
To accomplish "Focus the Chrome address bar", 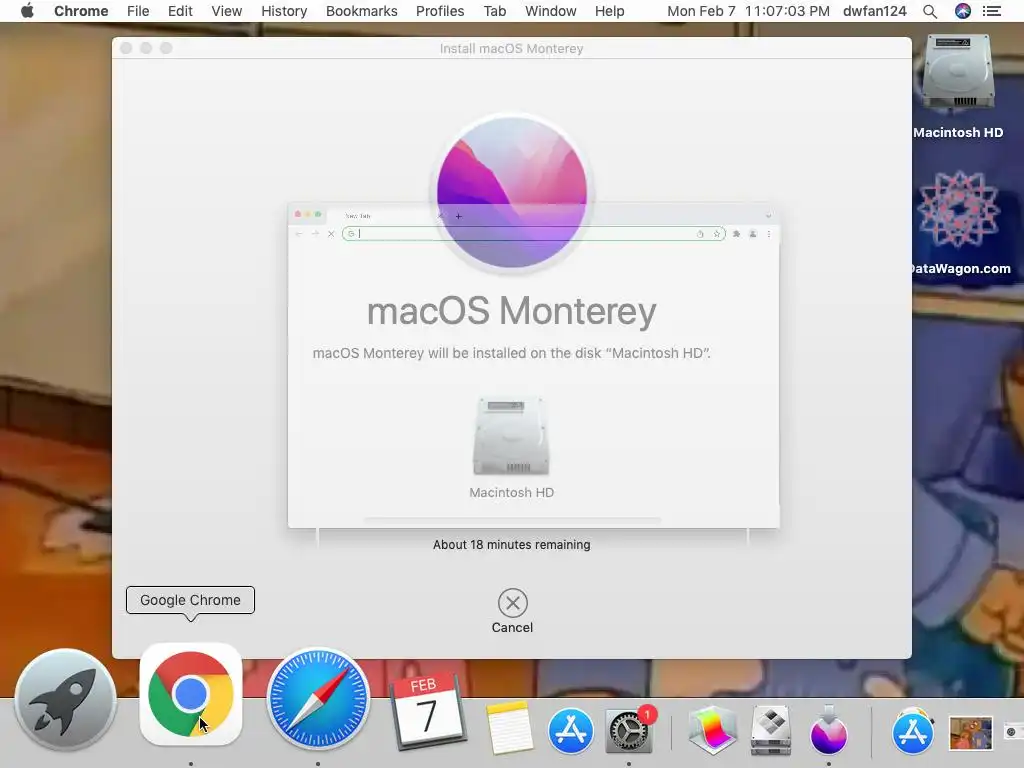I will click(x=534, y=234).
